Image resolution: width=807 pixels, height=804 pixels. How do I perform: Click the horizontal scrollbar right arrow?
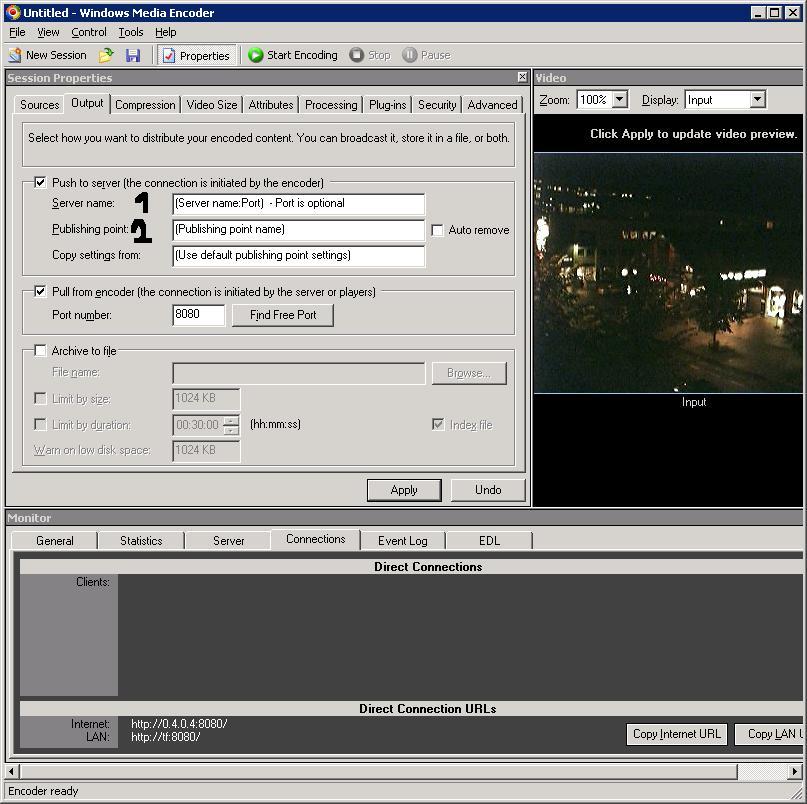point(795,771)
